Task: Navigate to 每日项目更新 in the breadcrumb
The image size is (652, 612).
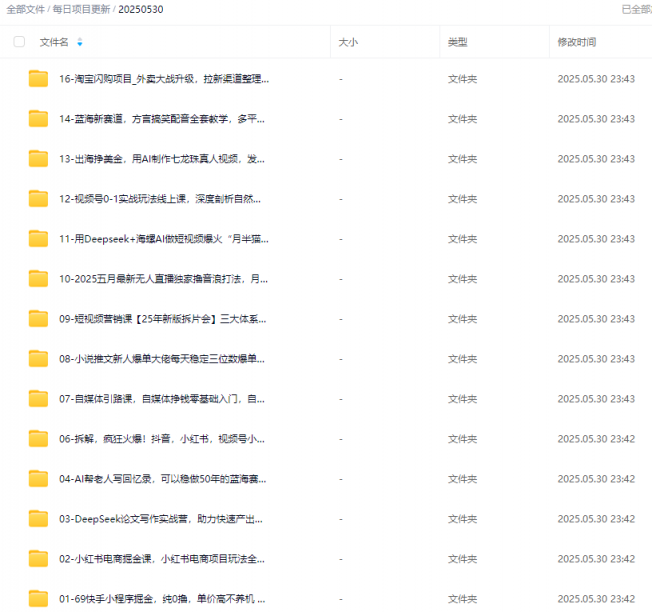Action: click(83, 9)
